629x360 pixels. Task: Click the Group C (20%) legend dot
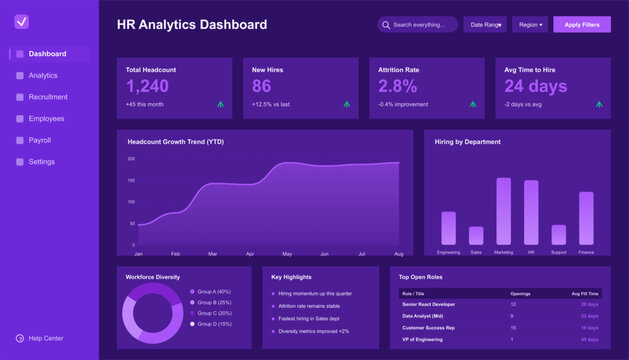(192, 313)
